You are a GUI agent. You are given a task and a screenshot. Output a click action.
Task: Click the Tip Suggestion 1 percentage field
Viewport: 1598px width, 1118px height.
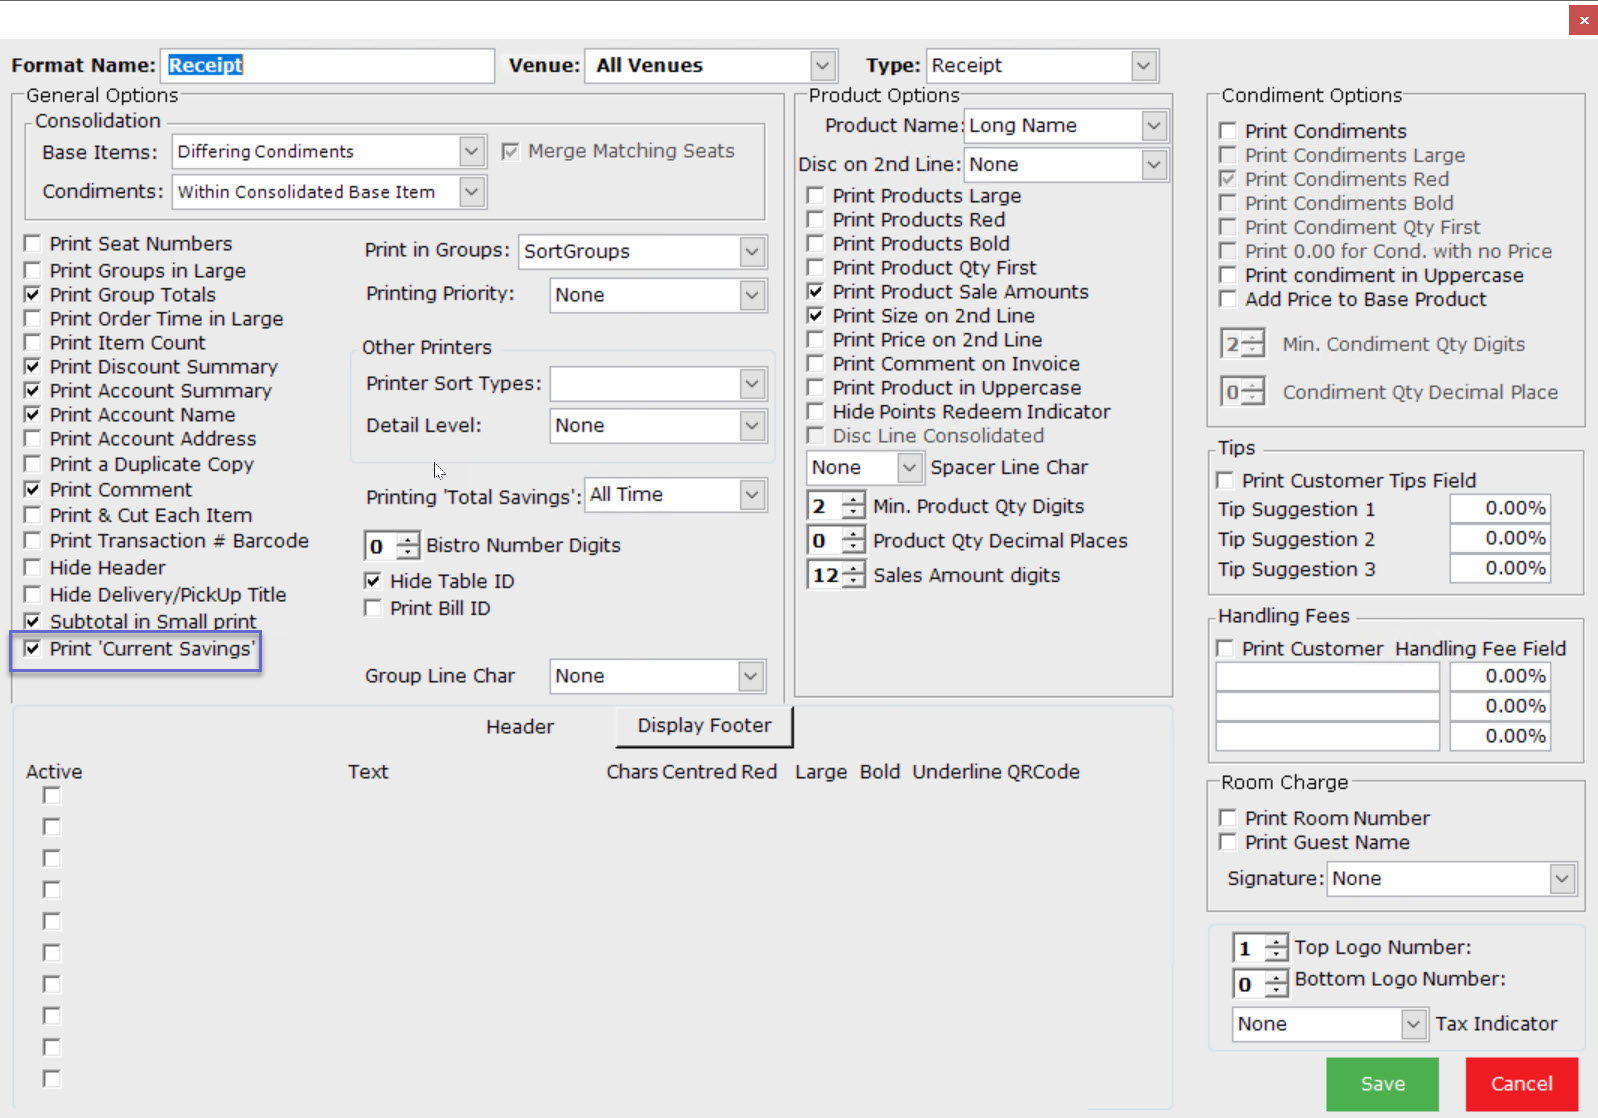click(x=1499, y=509)
